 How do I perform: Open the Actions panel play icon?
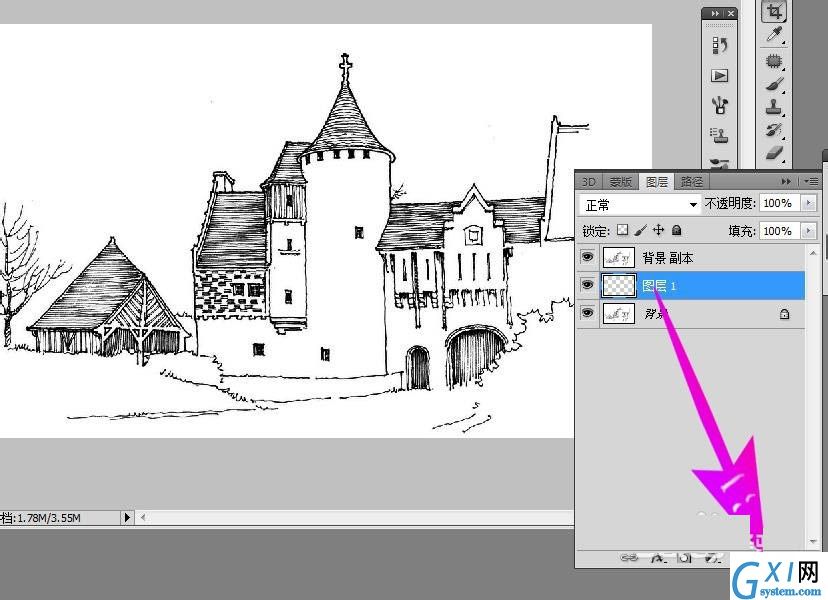point(720,76)
